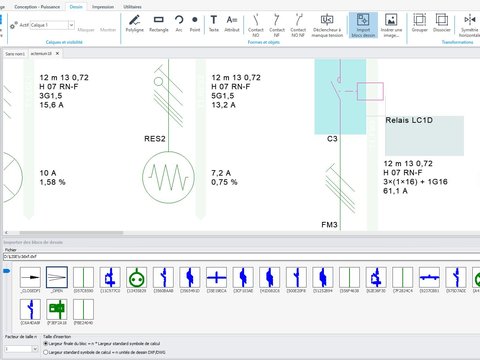Screen dimensions: 480x360
Task: Expand the Facteur de taille dropdown
Action: (35, 349)
